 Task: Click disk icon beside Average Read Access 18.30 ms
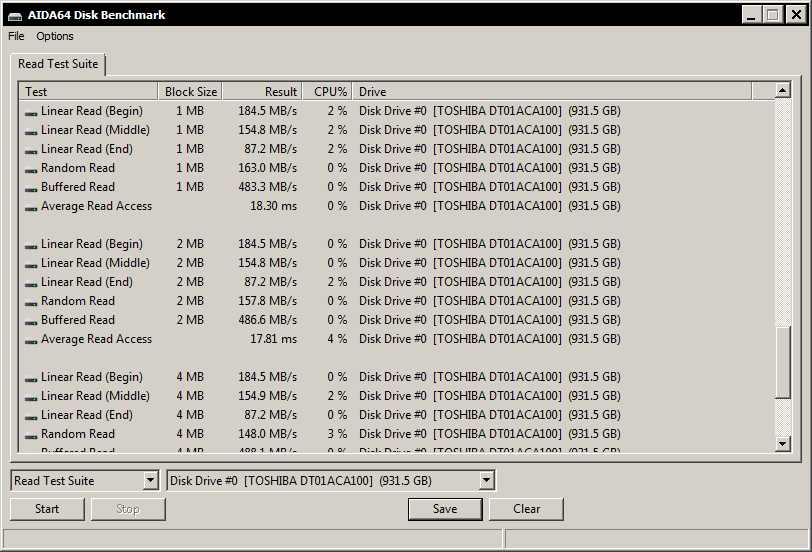(31, 208)
